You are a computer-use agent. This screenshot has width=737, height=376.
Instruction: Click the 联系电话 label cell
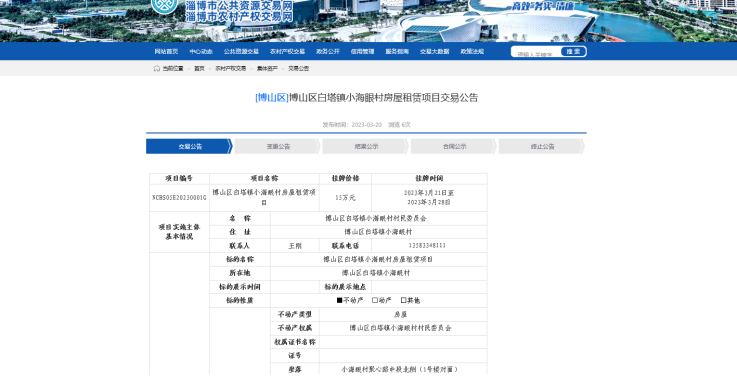tap(345, 246)
